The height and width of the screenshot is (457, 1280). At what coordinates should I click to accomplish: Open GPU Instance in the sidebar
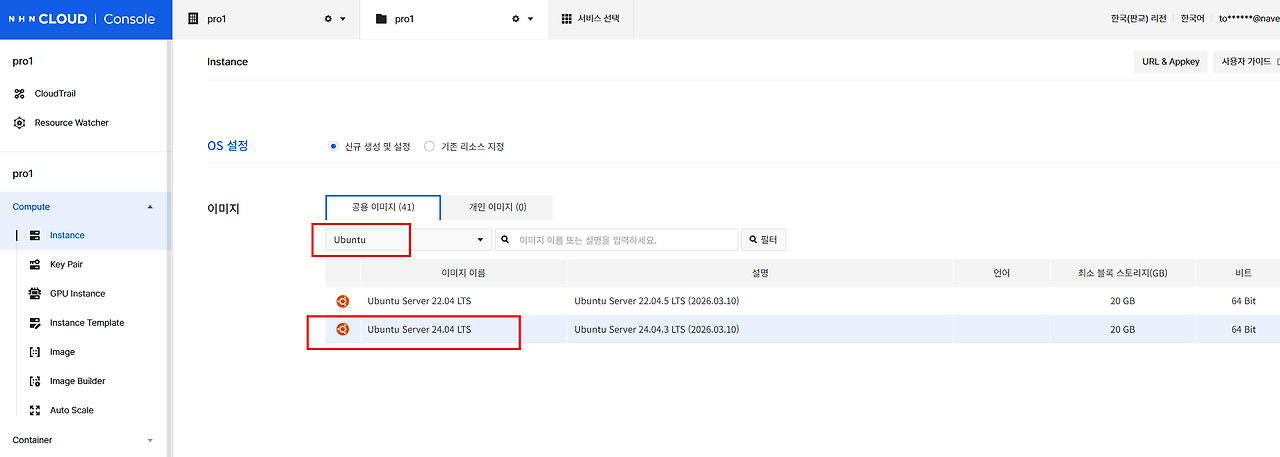77,294
